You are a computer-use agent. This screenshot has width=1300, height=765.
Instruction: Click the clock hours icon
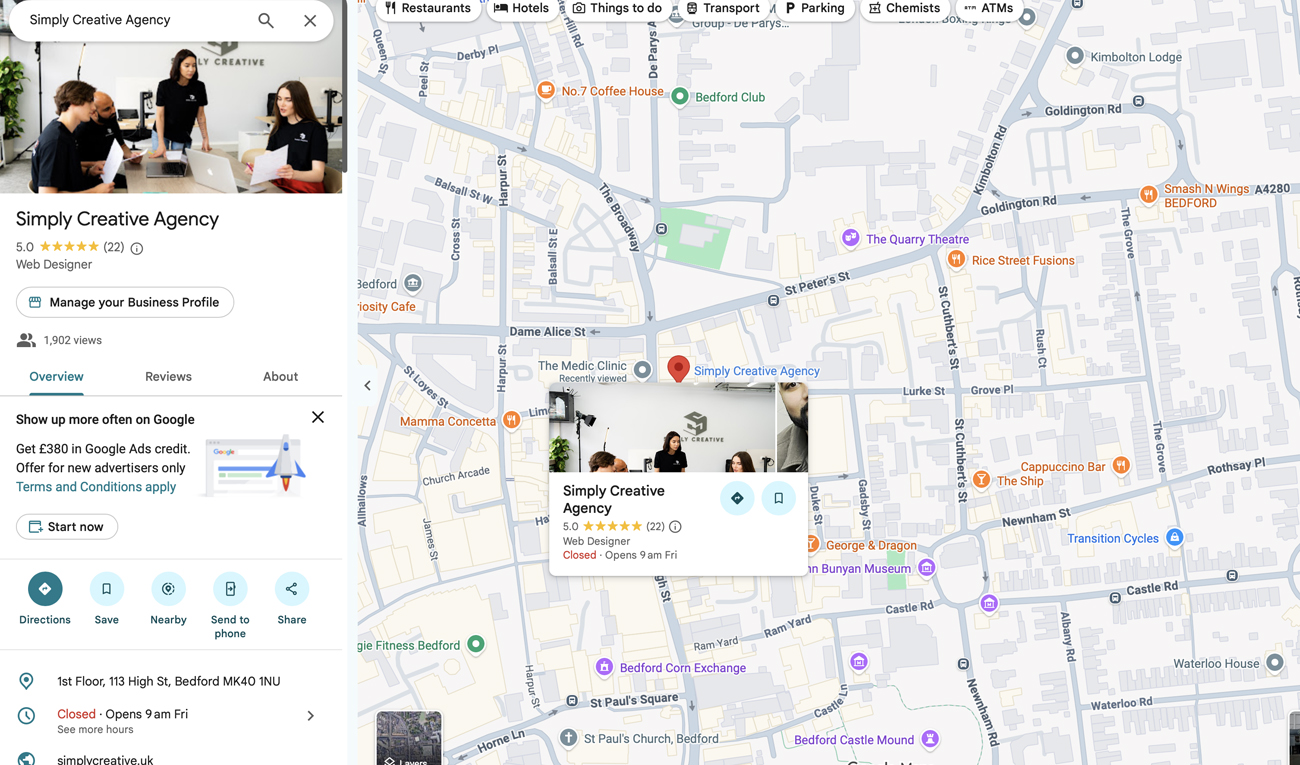click(26, 716)
